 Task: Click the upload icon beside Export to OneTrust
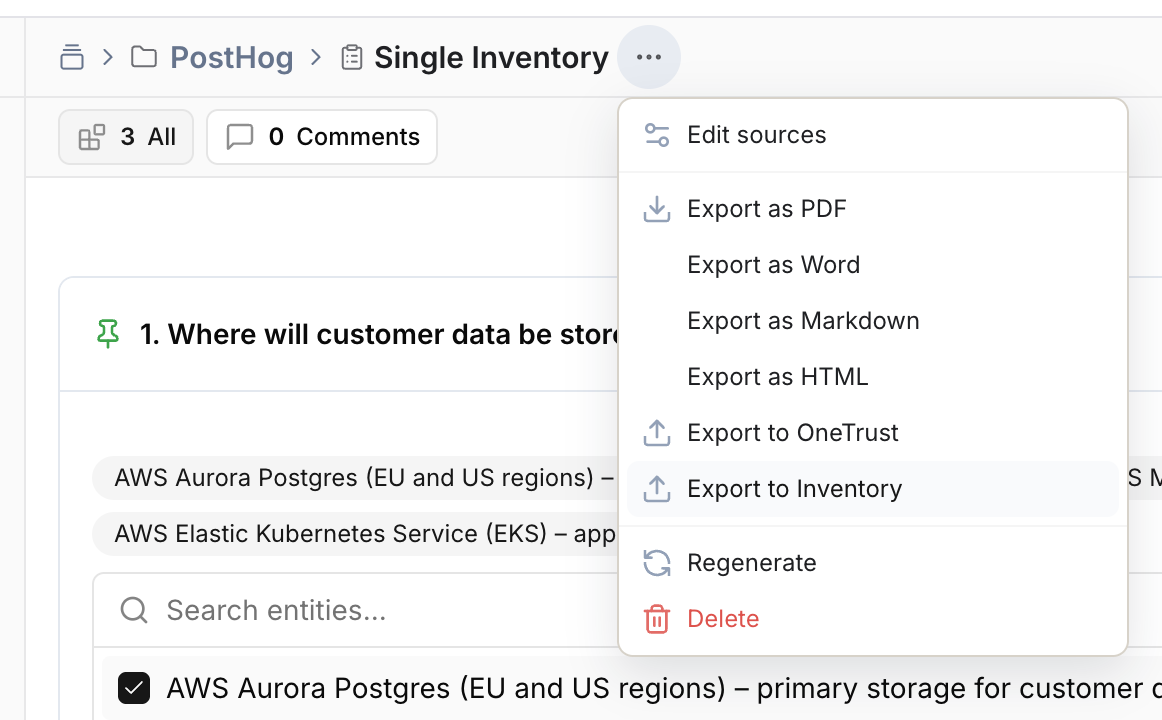pos(657,433)
